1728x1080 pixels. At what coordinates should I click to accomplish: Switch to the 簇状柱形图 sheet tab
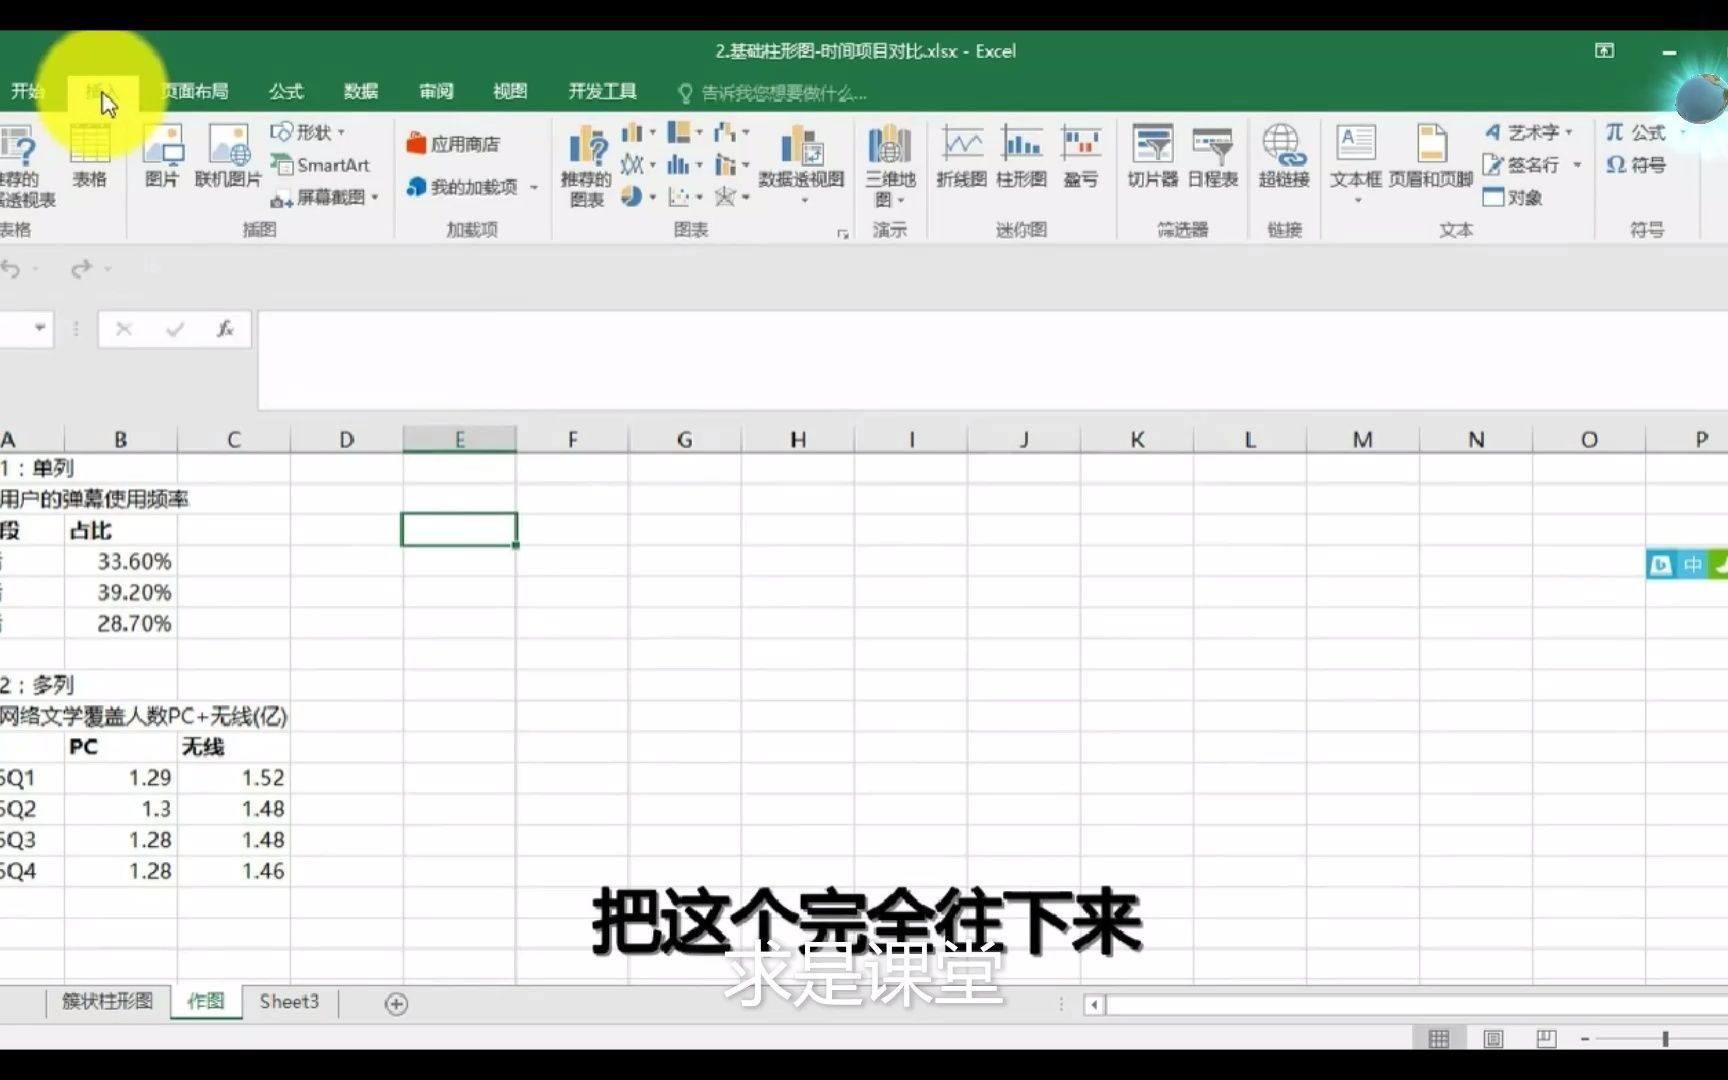(107, 1001)
